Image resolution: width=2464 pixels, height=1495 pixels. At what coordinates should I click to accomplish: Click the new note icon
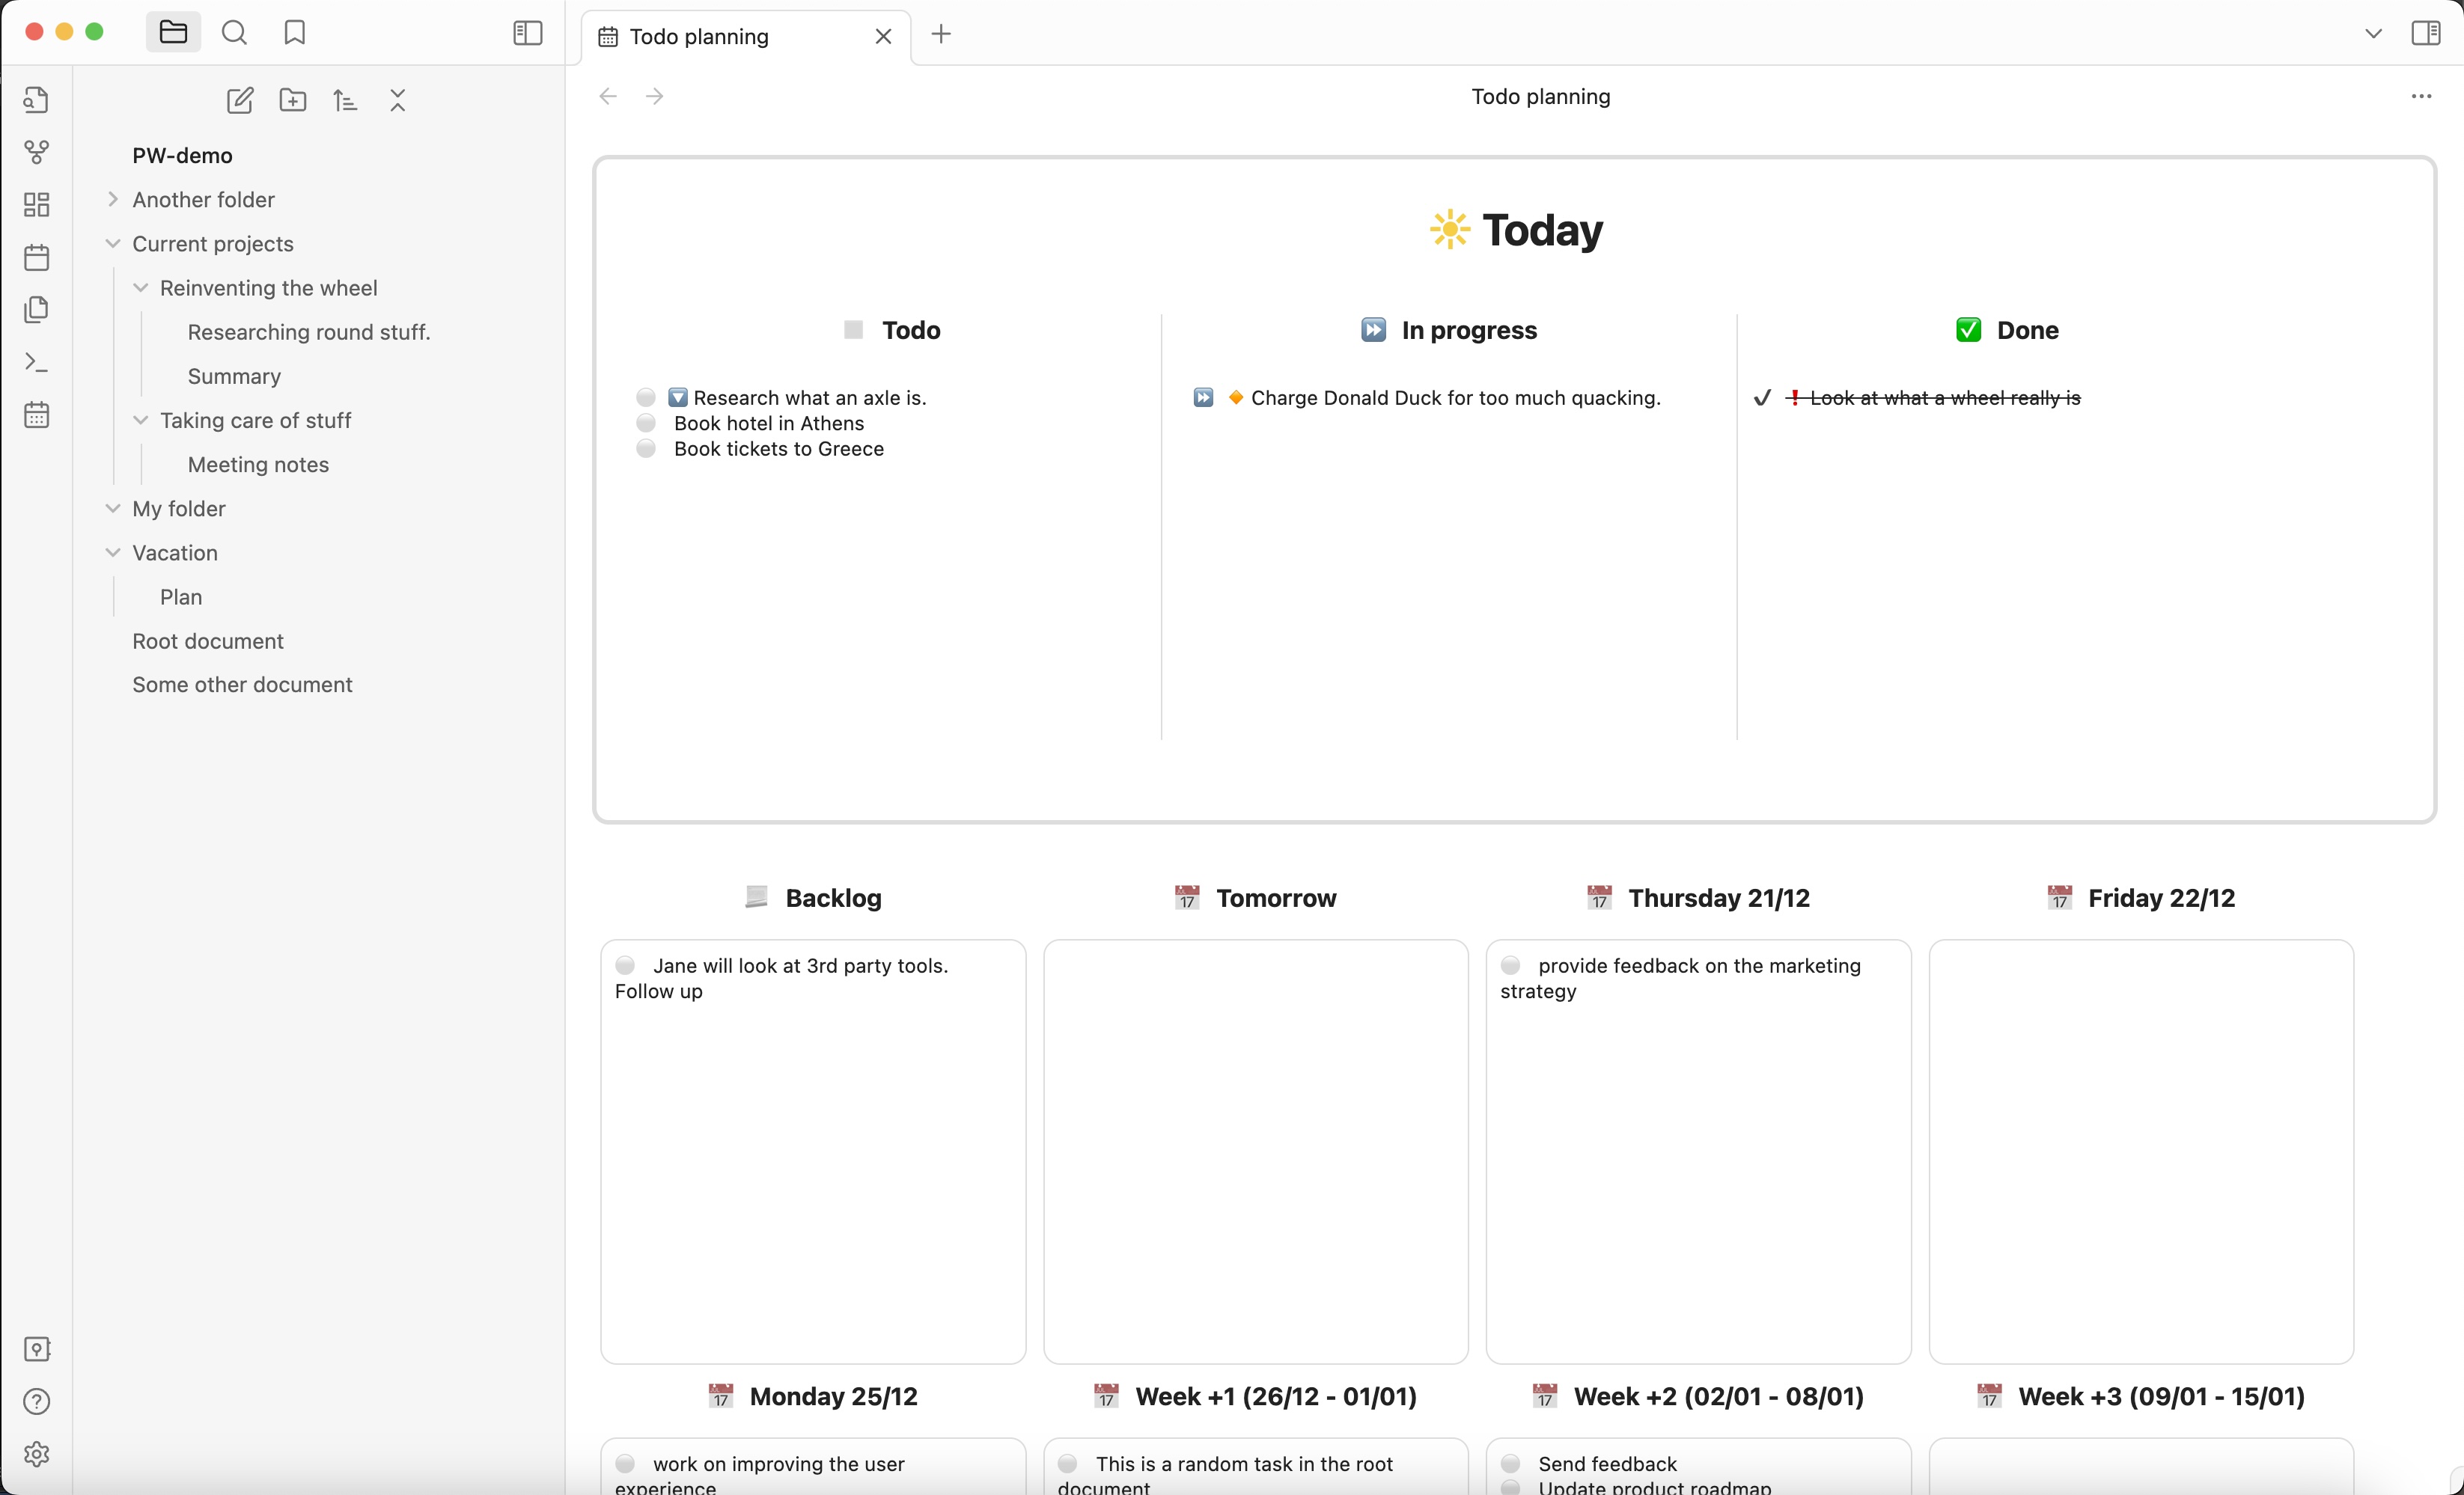click(x=240, y=100)
